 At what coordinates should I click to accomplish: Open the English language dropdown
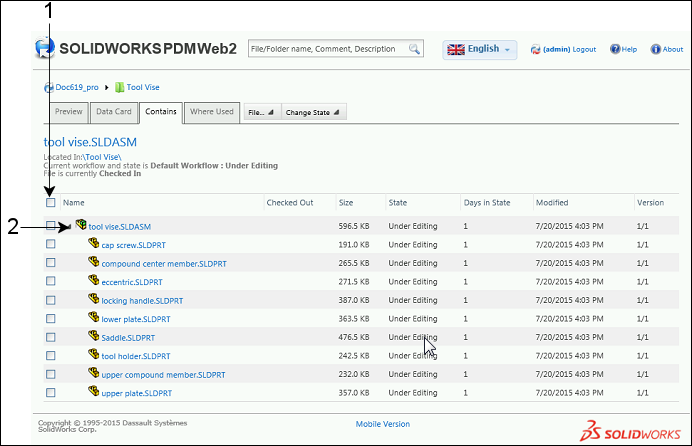(480, 49)
